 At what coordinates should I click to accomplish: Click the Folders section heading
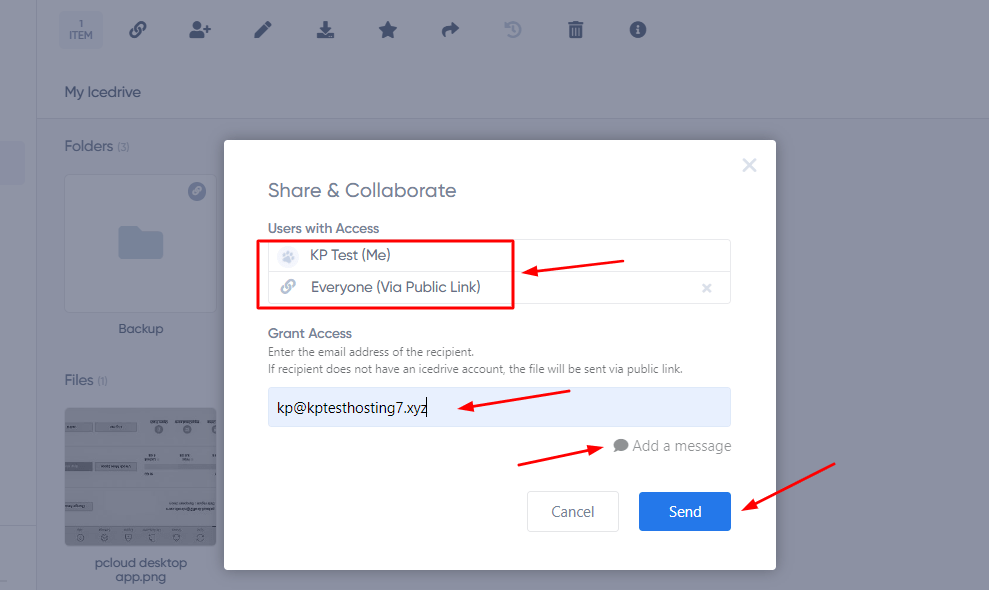pyautogui.click(x=97, y=146)
